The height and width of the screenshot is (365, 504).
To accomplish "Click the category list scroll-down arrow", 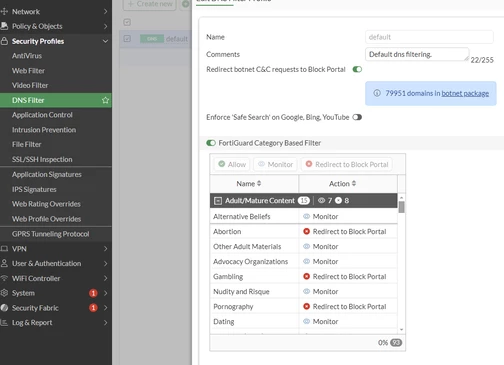I will (x=402, y=329).
